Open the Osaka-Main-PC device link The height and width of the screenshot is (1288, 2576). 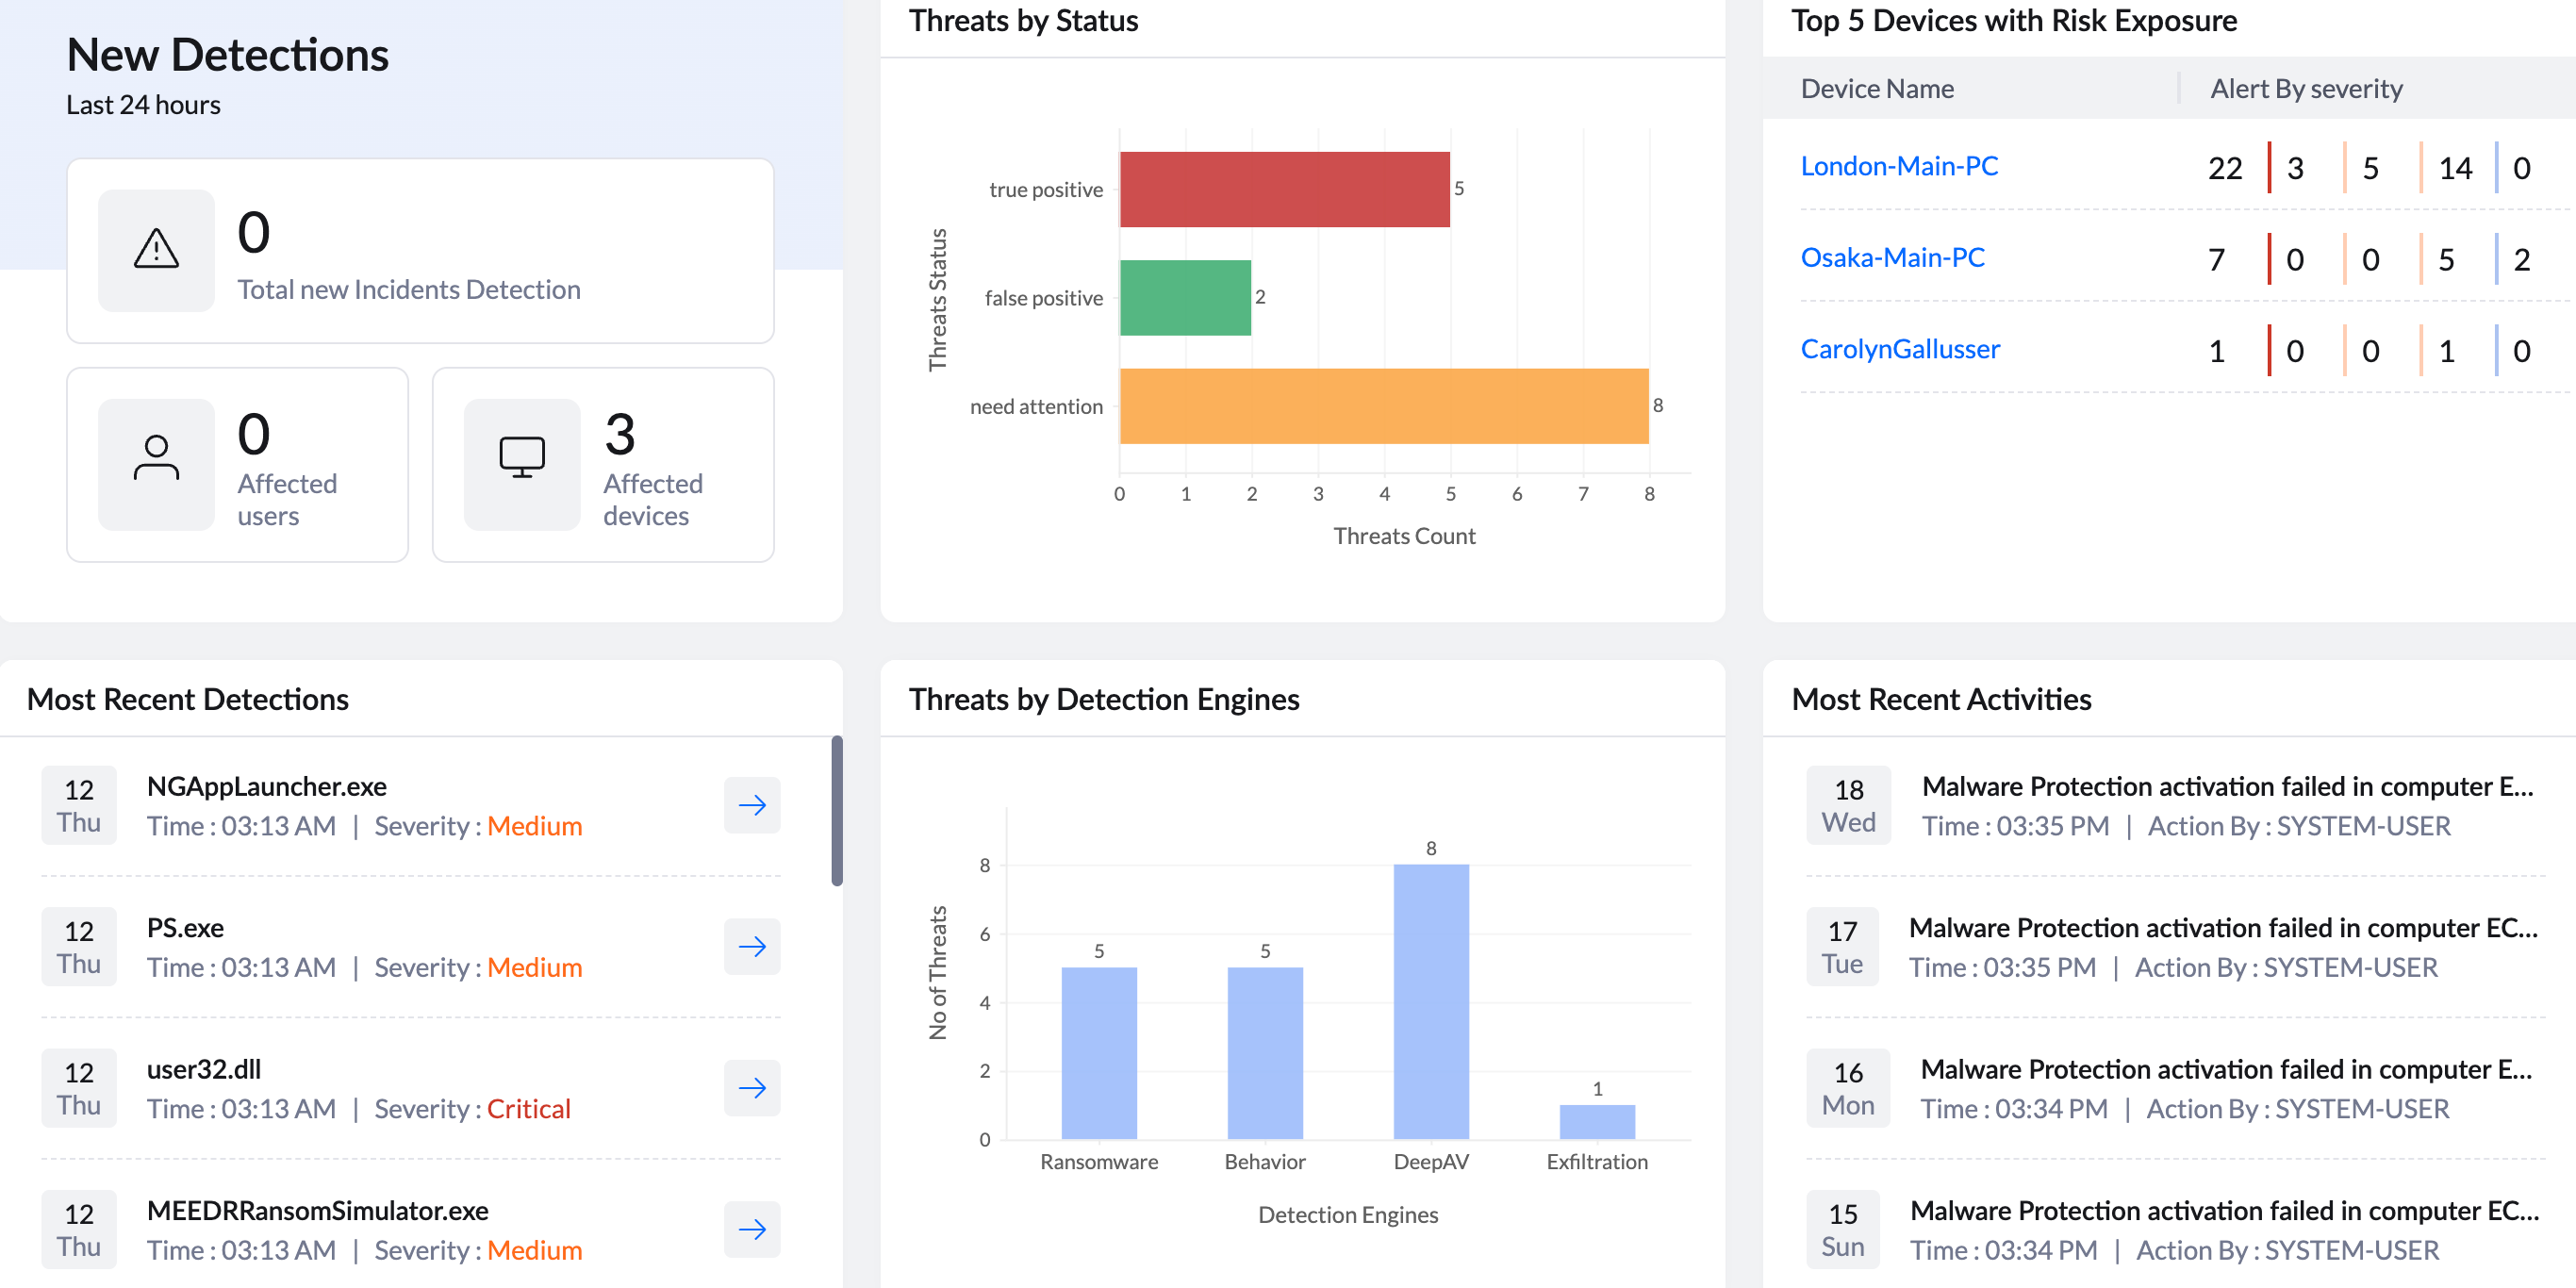(1892, 258)
